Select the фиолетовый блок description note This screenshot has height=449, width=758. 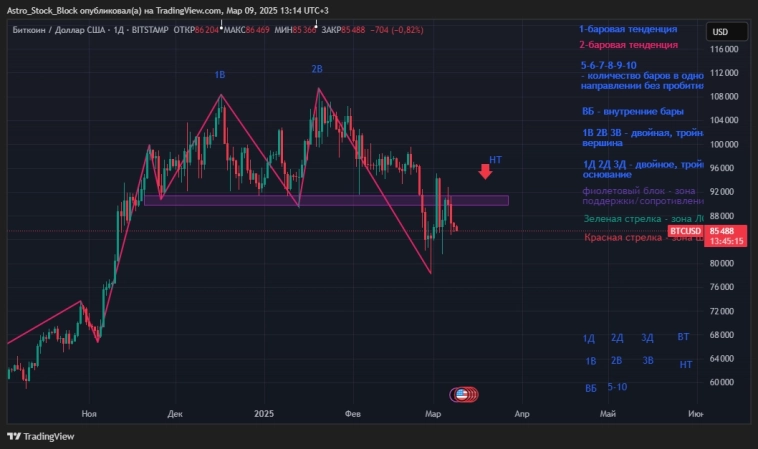tap(643, 196)
